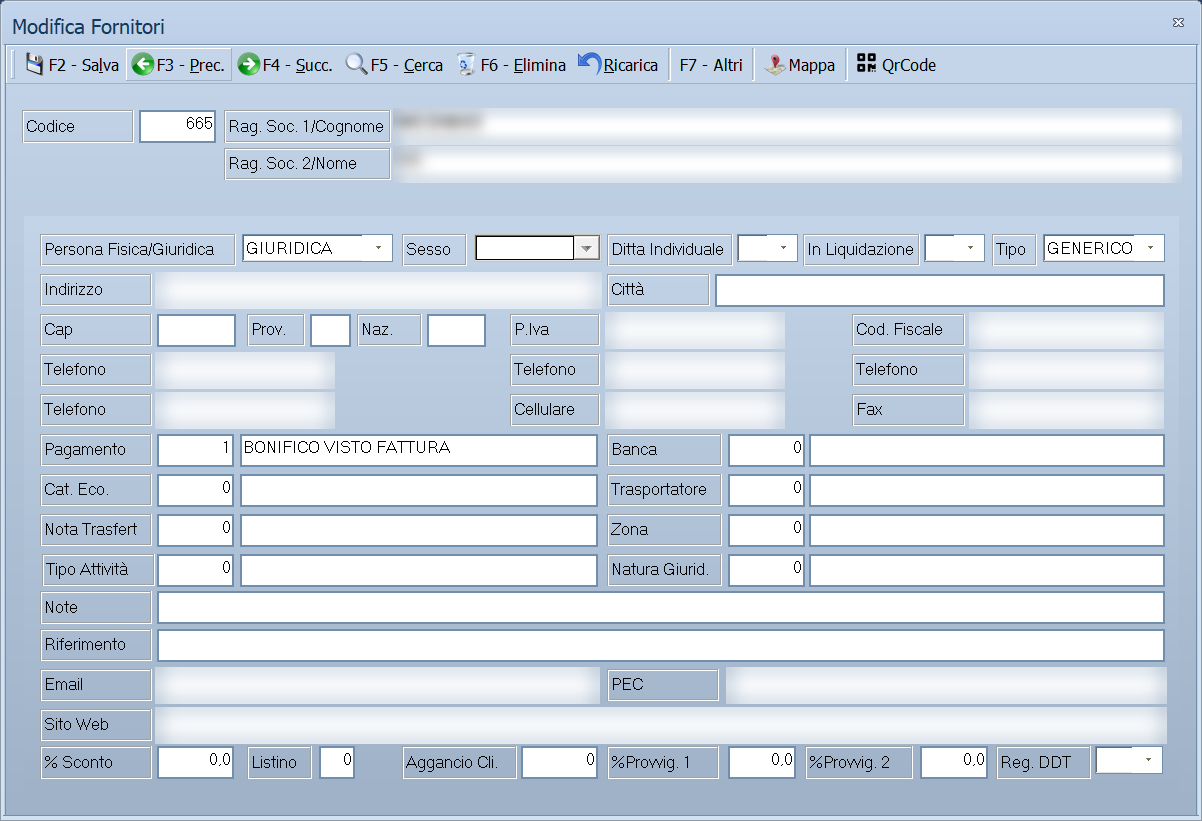Select the Cat. Eco. code field
Image resolution: width=1202 pixels, height=821 pixels.
[196, 490]
